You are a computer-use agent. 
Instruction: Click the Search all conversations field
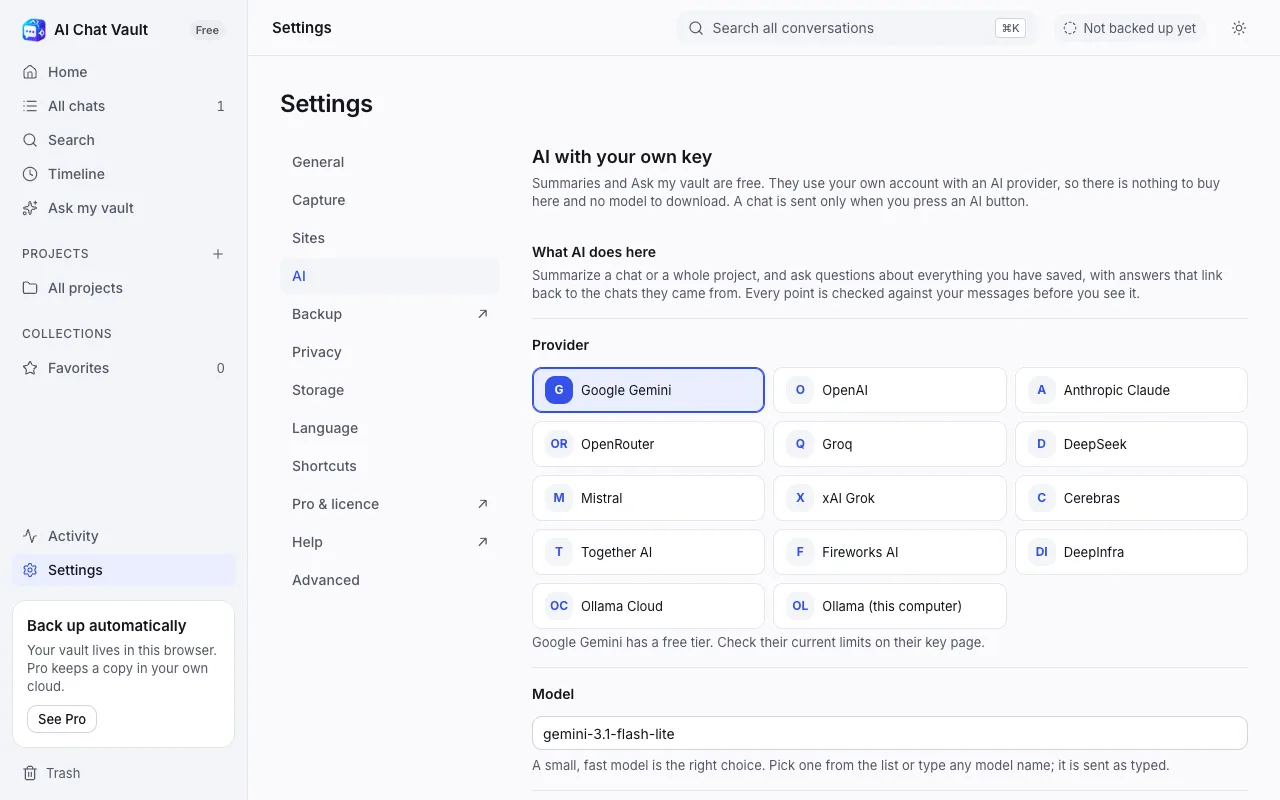pyautogui.click(x=857, y=28)
